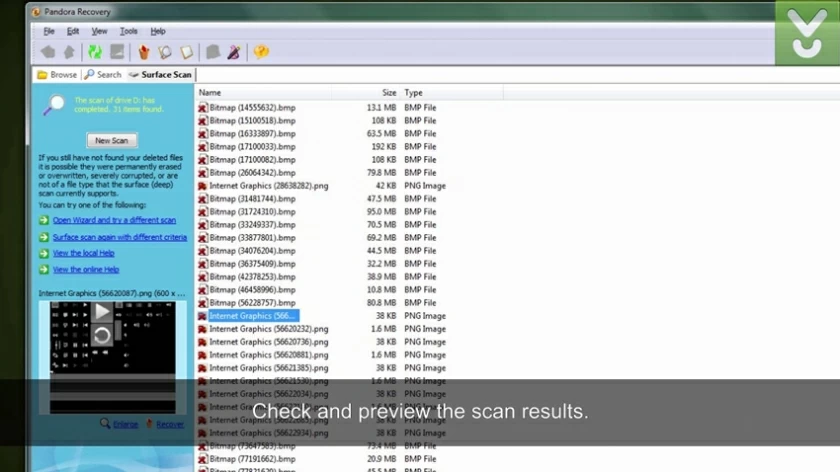Click Surface scan again with different criteria link
Screen dimensions: 840x472
[120, 237]
